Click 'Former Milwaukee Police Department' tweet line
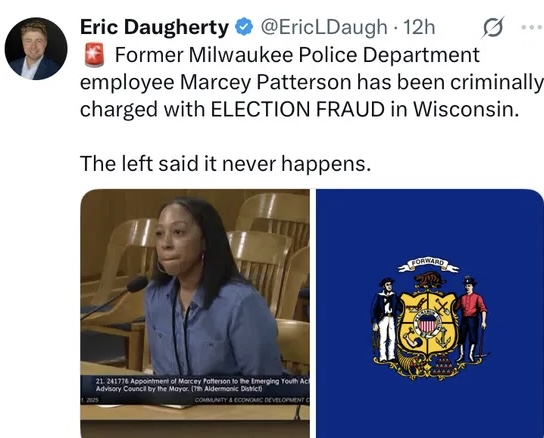 click(x=297, y=55)
